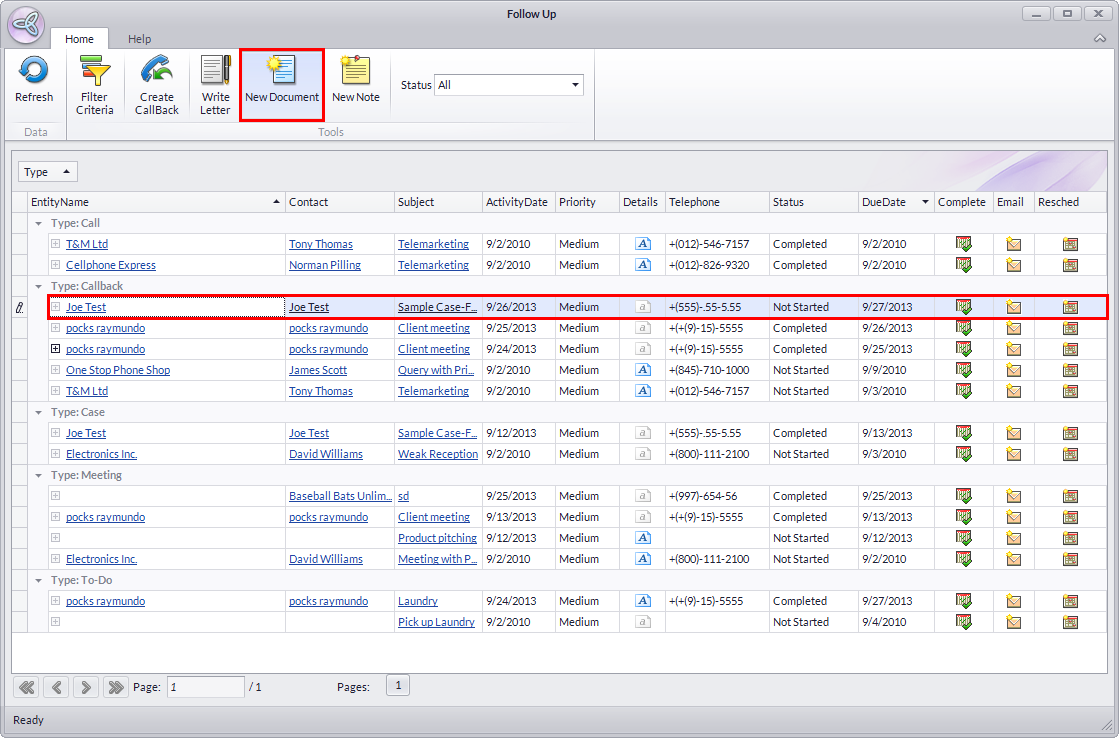Click Complete icon for Joe Test callback row
This screenshot has height=738, width=1119.
pyautogui.click(x=964, y=307)
